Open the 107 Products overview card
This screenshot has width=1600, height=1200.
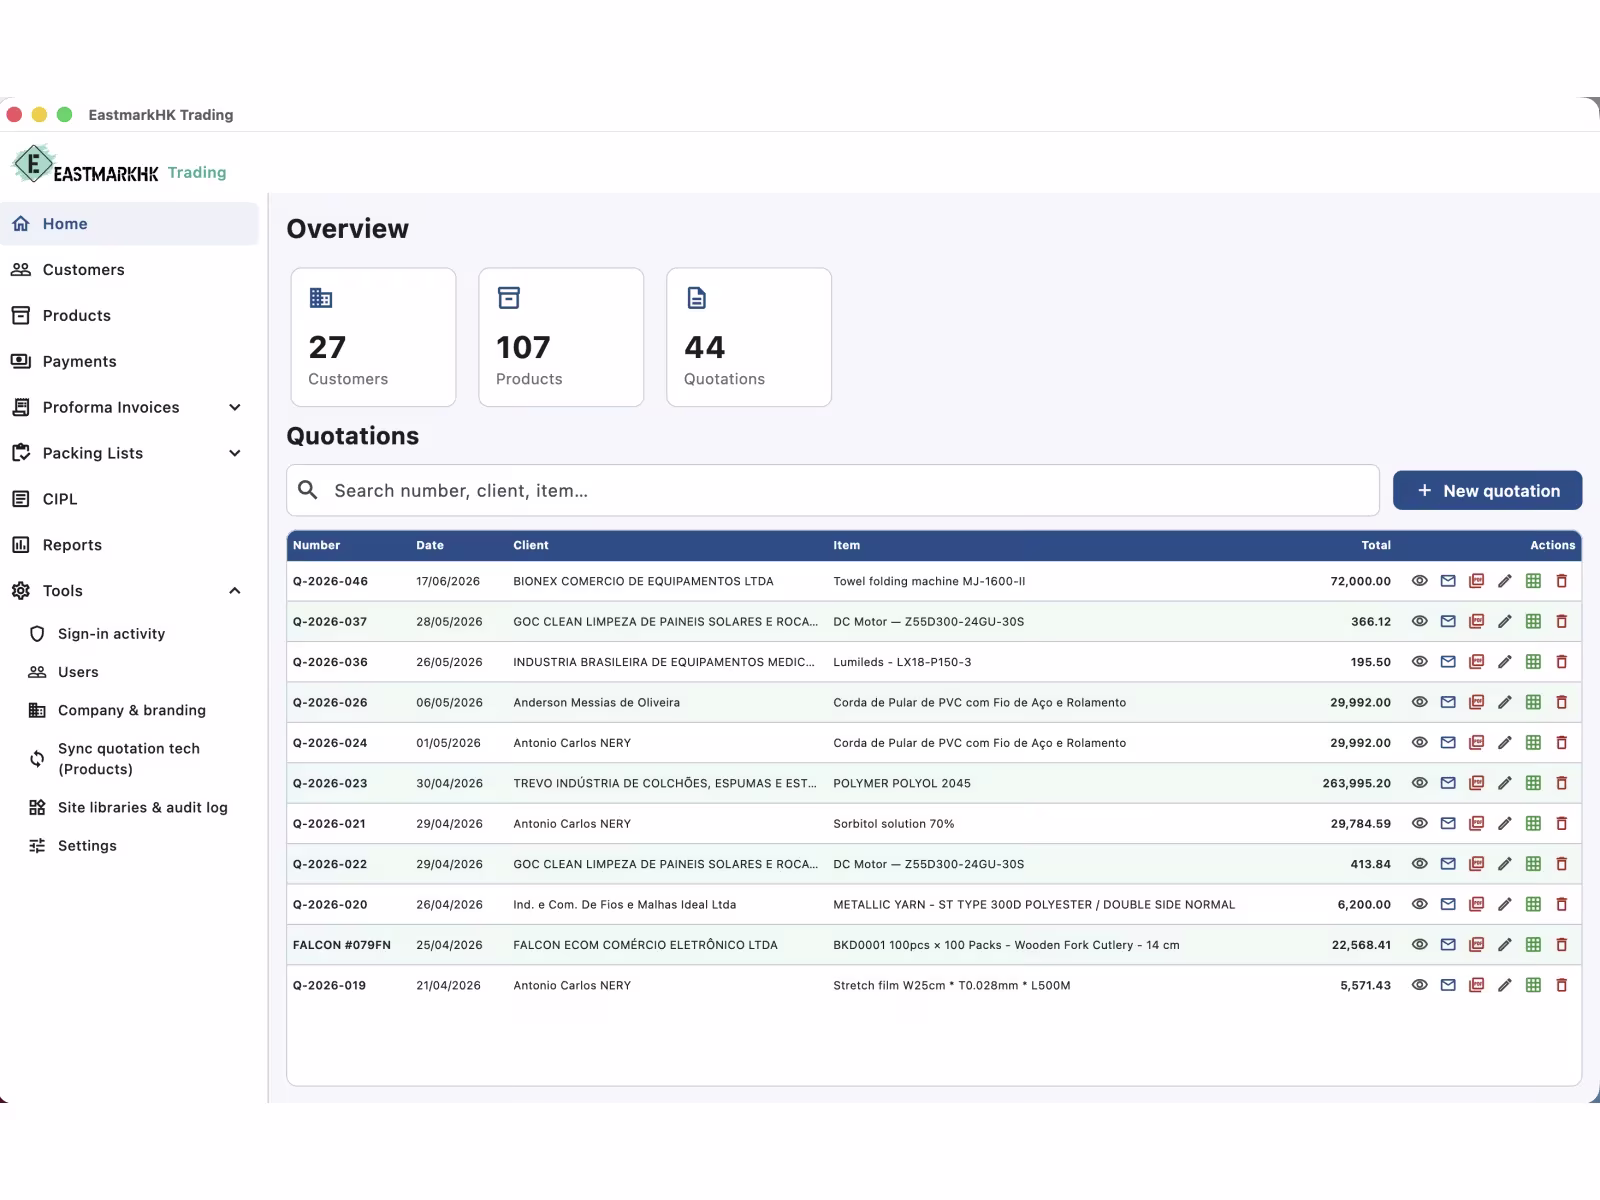[561, 337]
